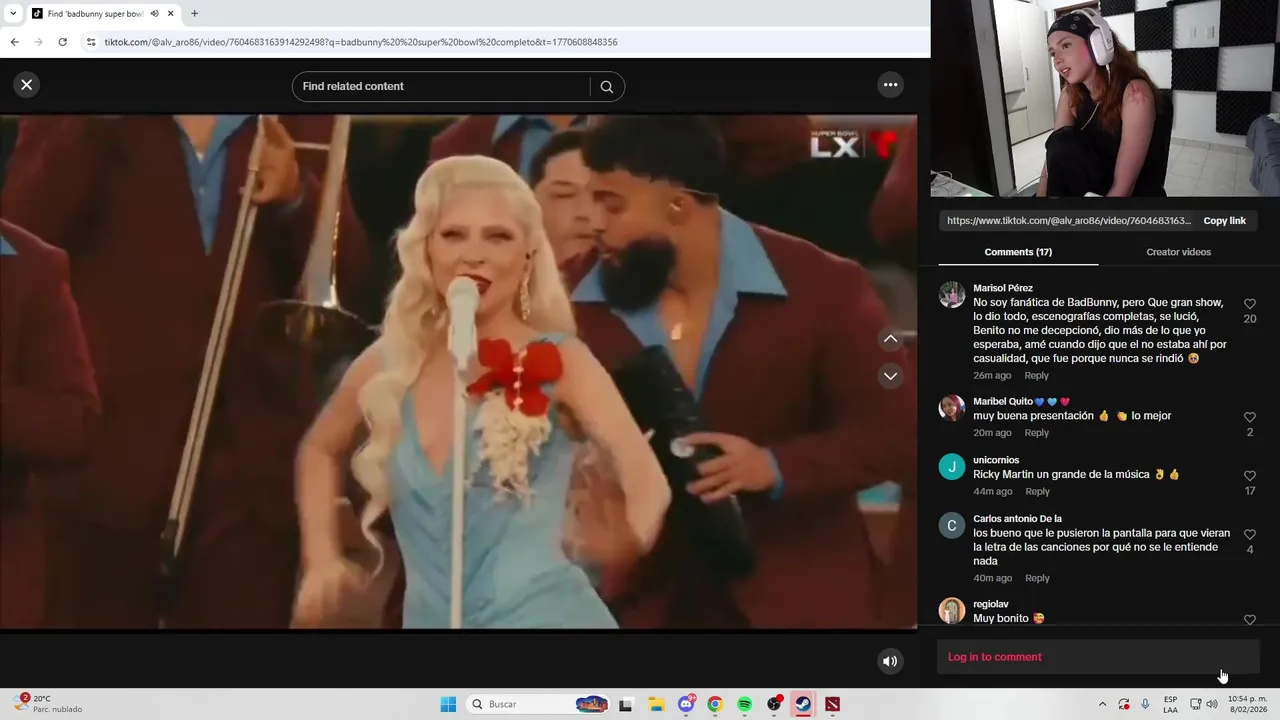This screenshot has height=720, width=1280.
Task: Mute the video with the speaker button
Action: click(889, 661)
